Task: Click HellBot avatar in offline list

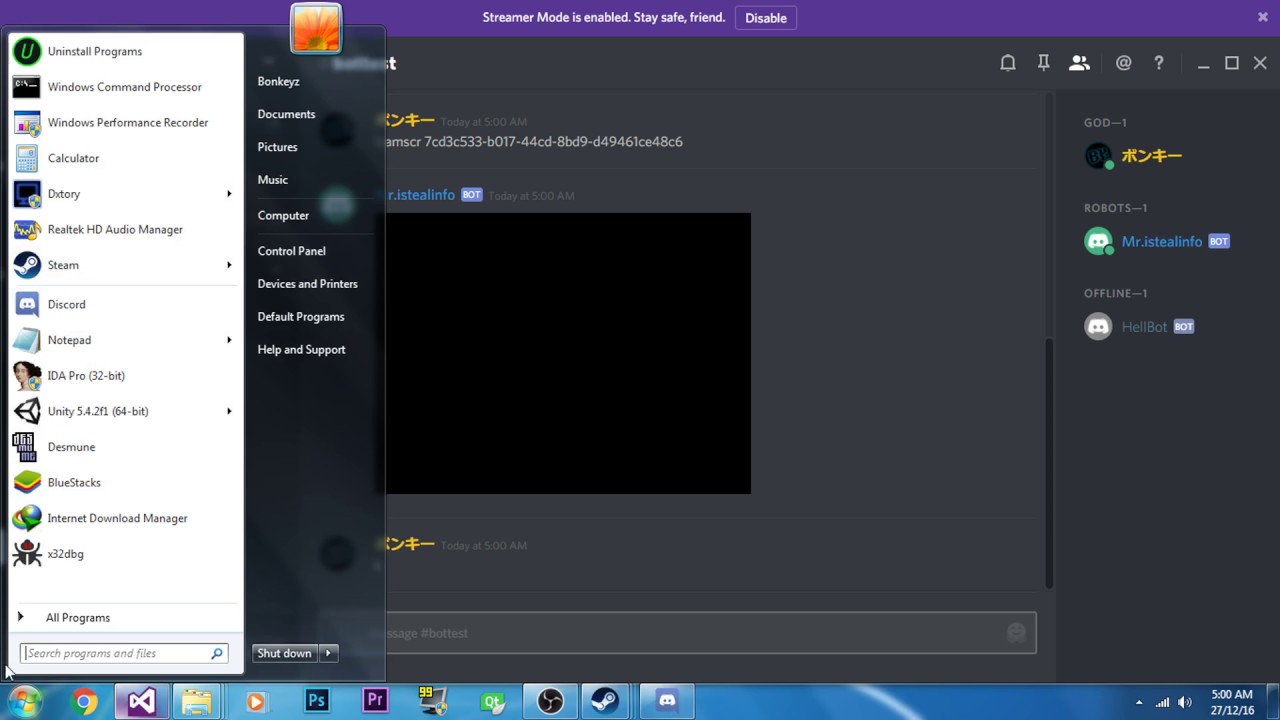Action: click(x=1098, y=326)
